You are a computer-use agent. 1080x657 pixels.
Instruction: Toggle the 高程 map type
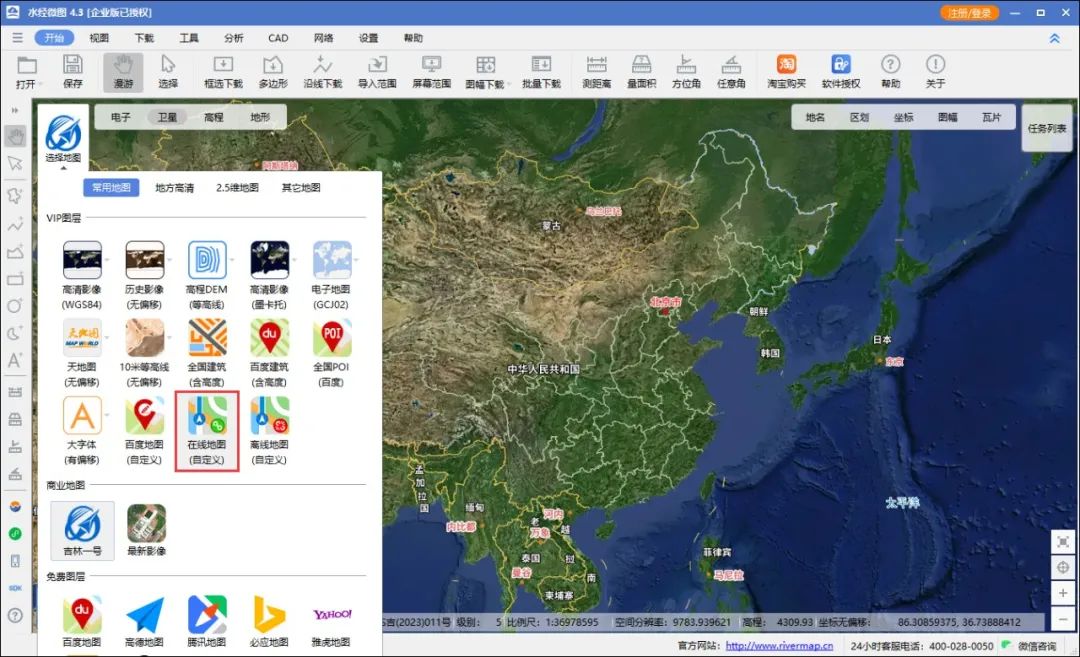click(x=214, y=118)
